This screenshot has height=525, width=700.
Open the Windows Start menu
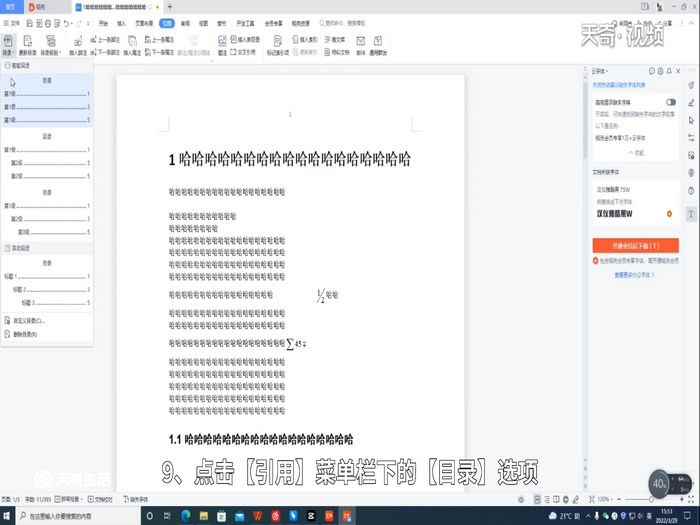(x=10, y=516)
